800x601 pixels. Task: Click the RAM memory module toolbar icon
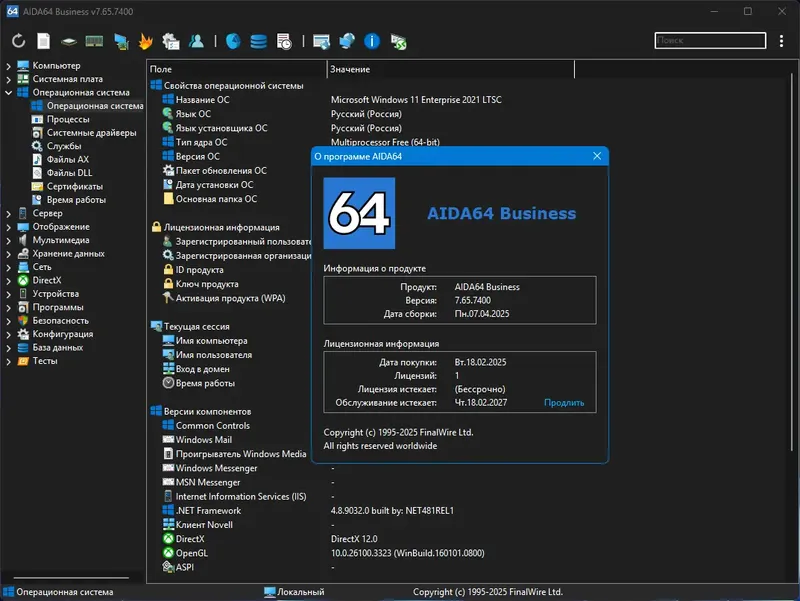click(x=95, y=41)
